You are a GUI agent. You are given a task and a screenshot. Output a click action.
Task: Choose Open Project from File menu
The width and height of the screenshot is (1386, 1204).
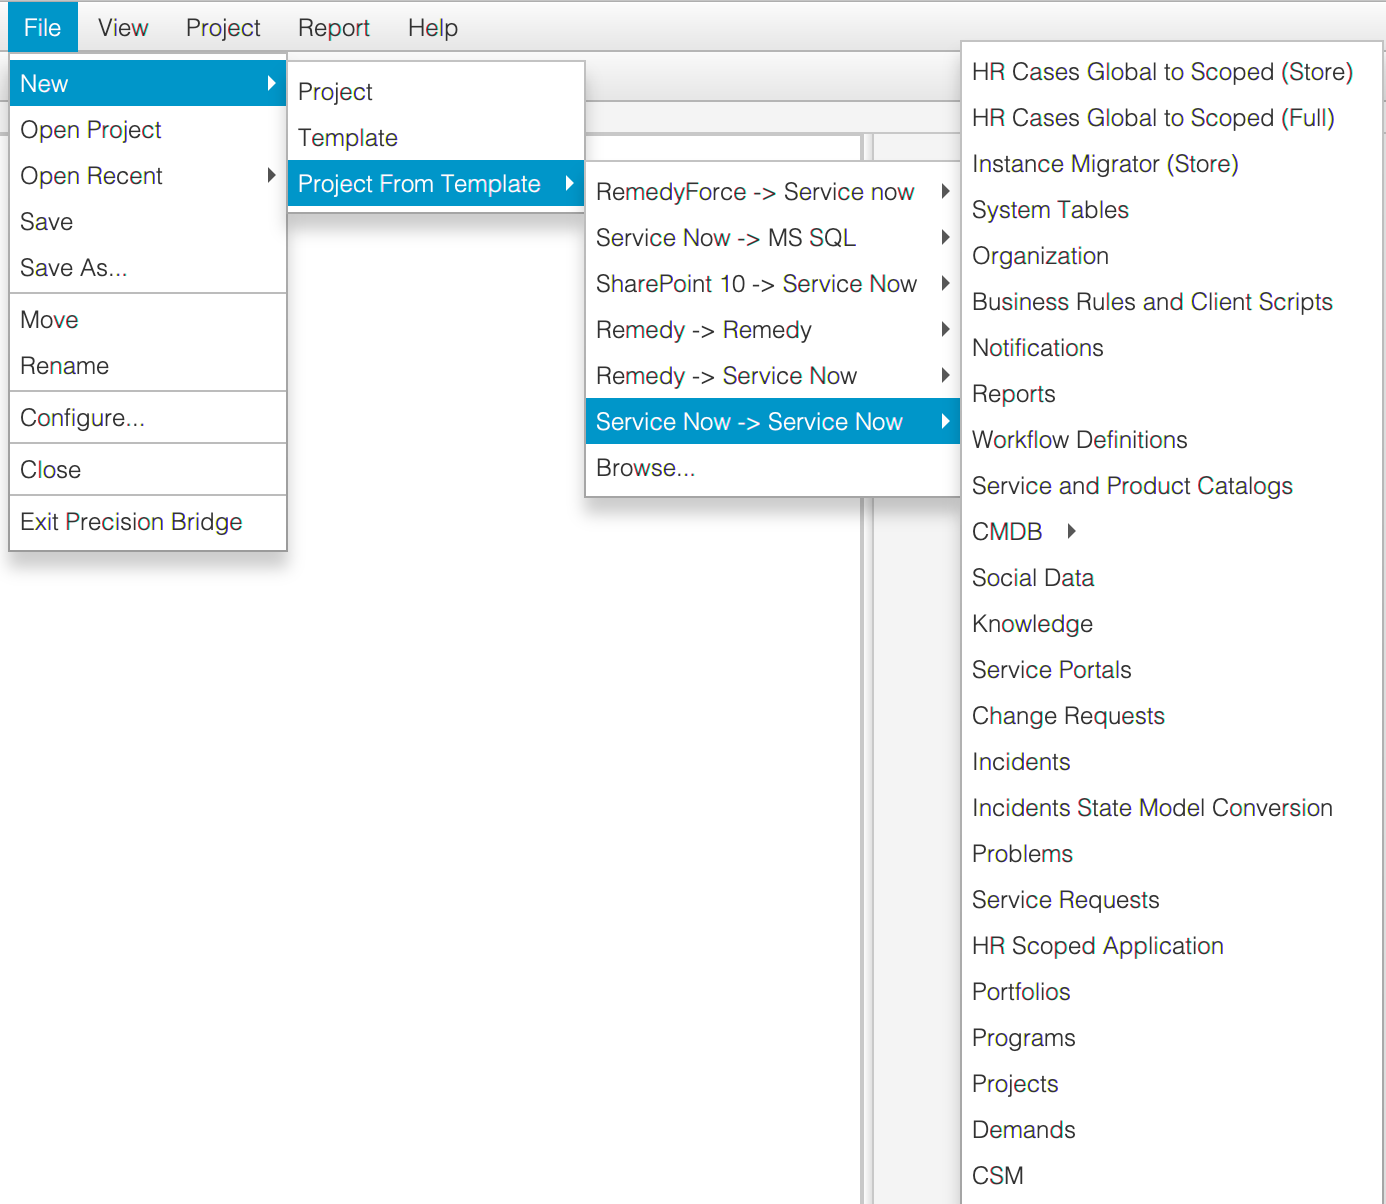[x=148, y=129]
